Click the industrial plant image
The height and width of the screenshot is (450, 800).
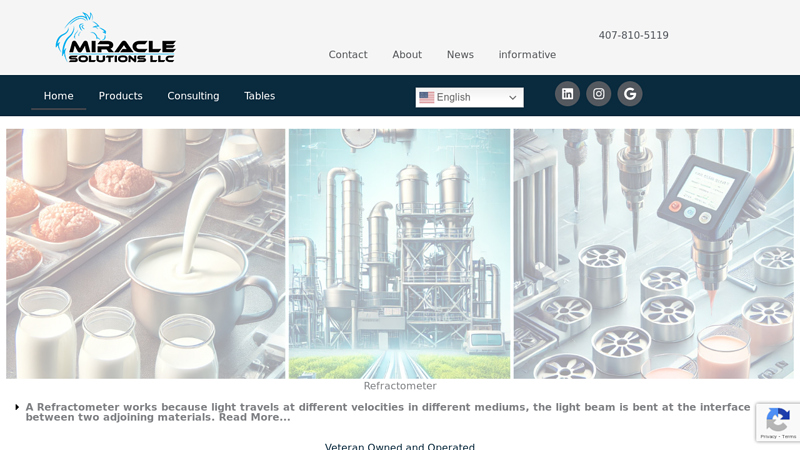click(x=399, y=253)
